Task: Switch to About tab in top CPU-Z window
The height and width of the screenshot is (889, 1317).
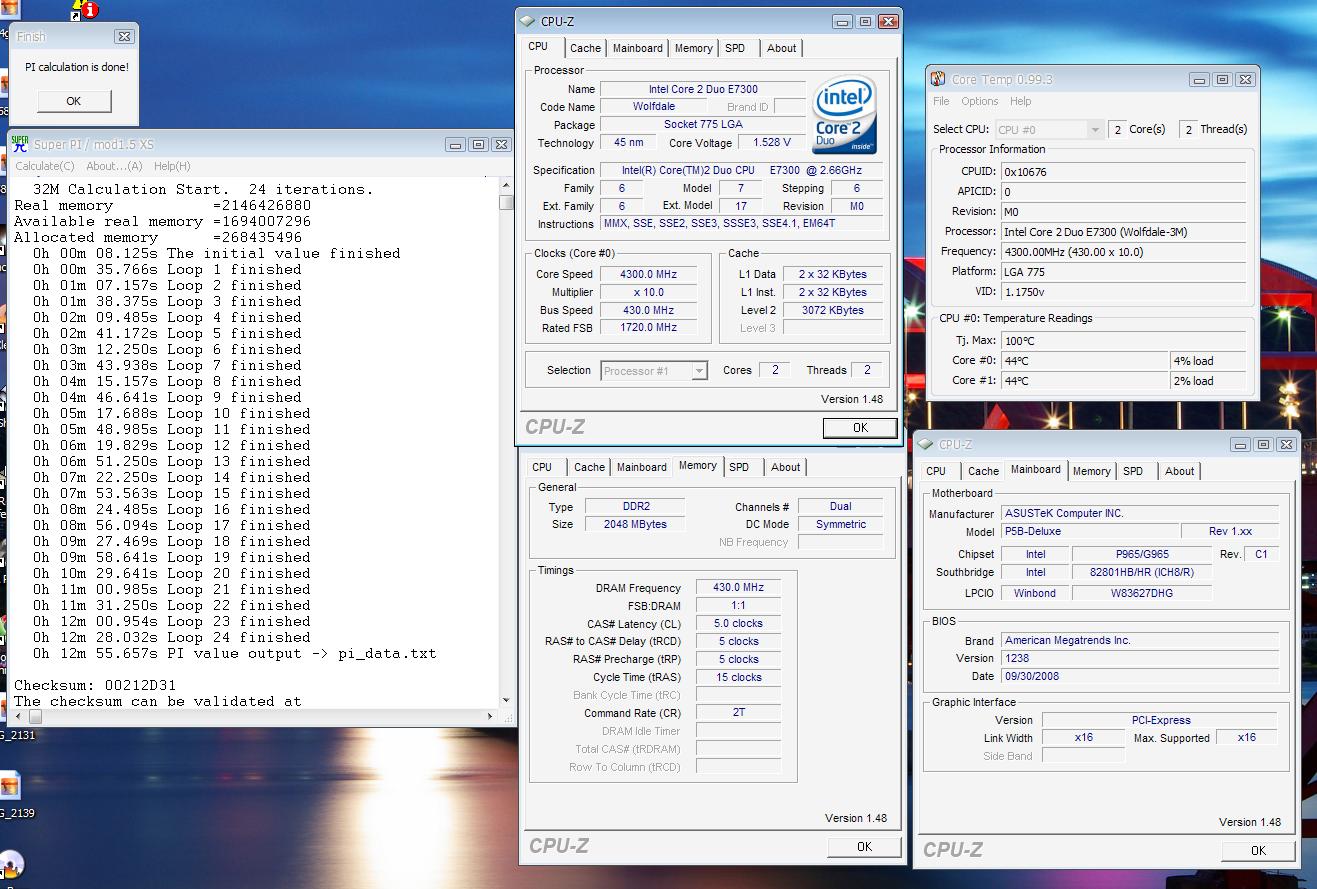Action: (782, 48)
